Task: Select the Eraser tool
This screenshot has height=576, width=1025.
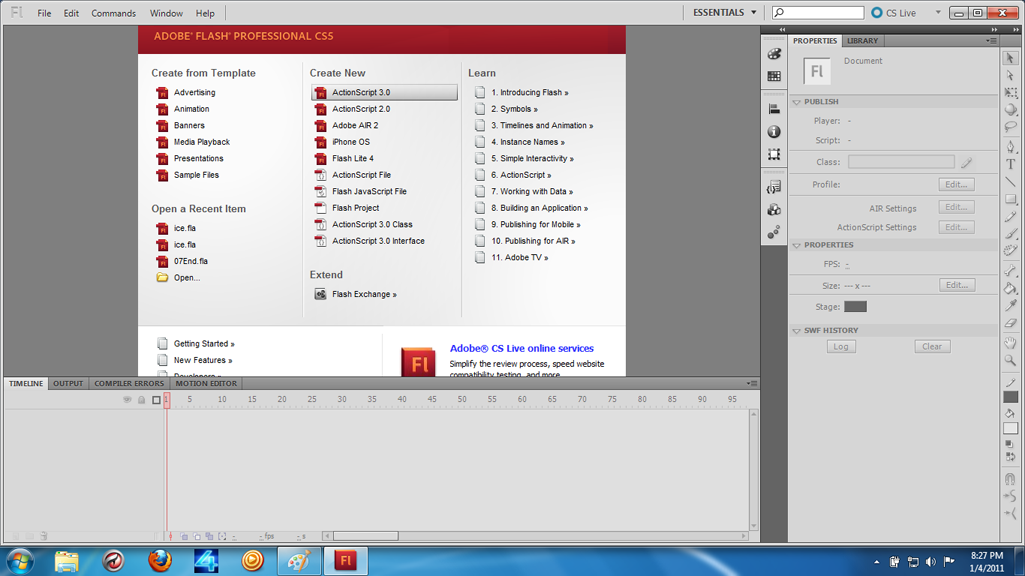Action: coord(1011,322)
